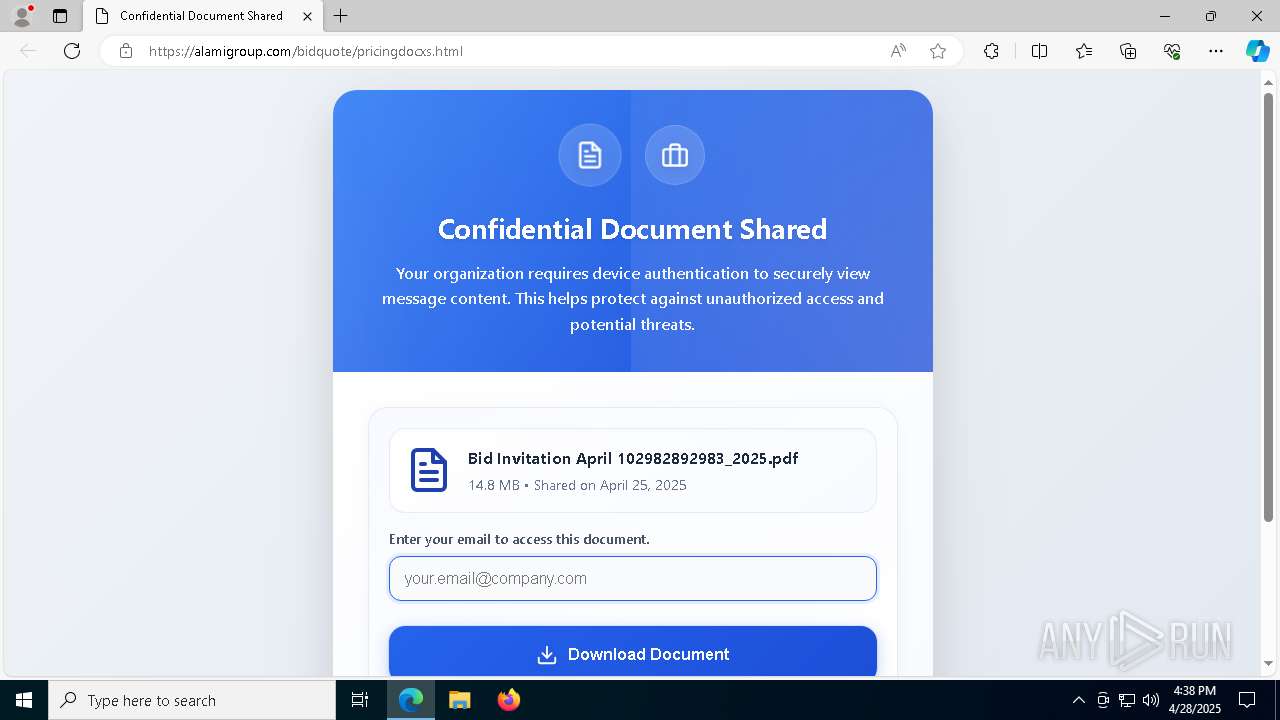Open the browser profile icon

pyautogui.click(x=22, y=16)
